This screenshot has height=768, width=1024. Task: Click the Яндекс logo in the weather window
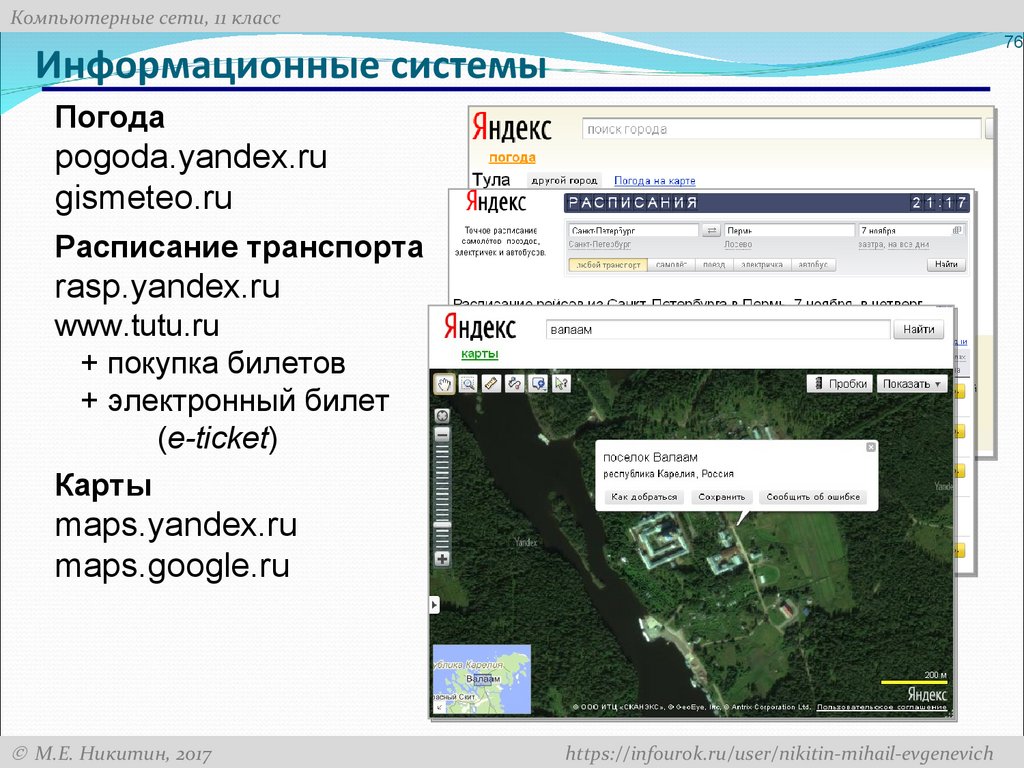tap(512, 128)
